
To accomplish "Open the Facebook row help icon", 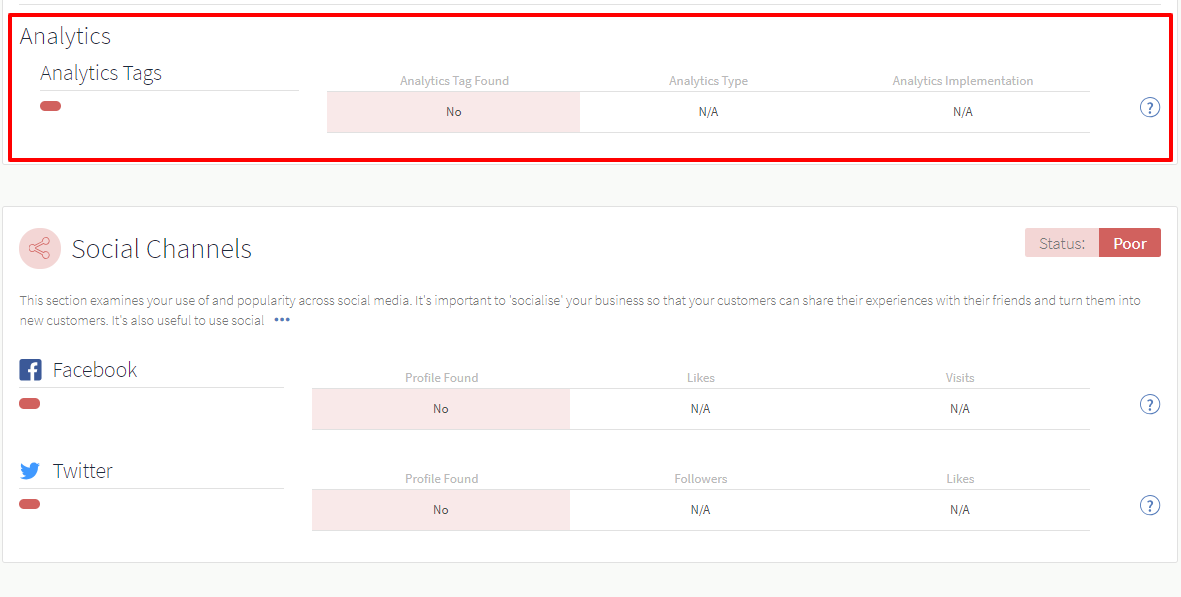I will (1149, 404).
